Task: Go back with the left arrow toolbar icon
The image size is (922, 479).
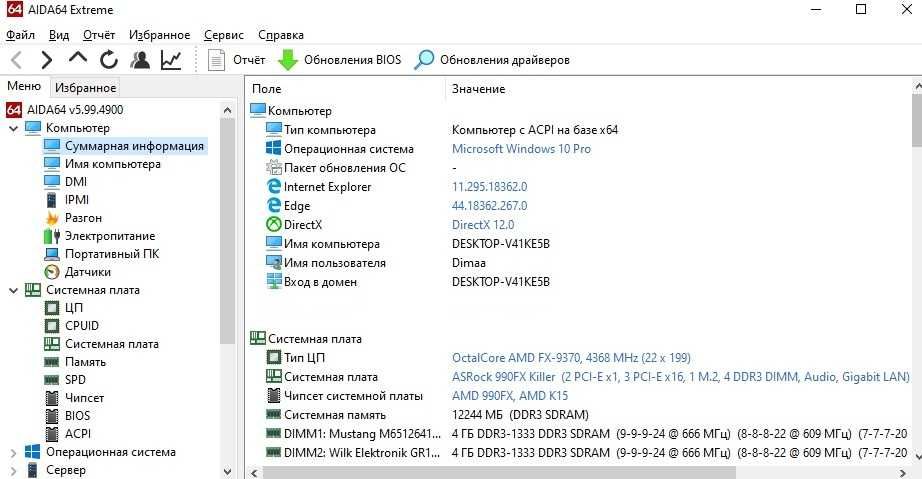Action: (16, 60)
